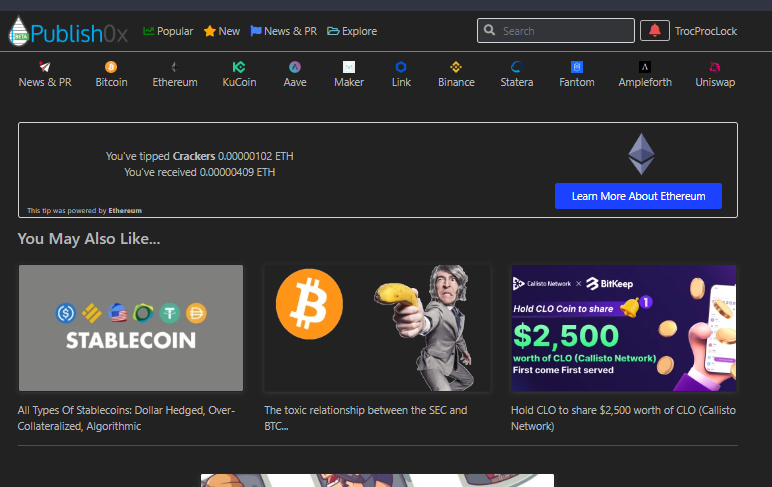The image size is (772, 487).
Task: Open the Crackers author name in tip message
Action: tap(193, 156)
